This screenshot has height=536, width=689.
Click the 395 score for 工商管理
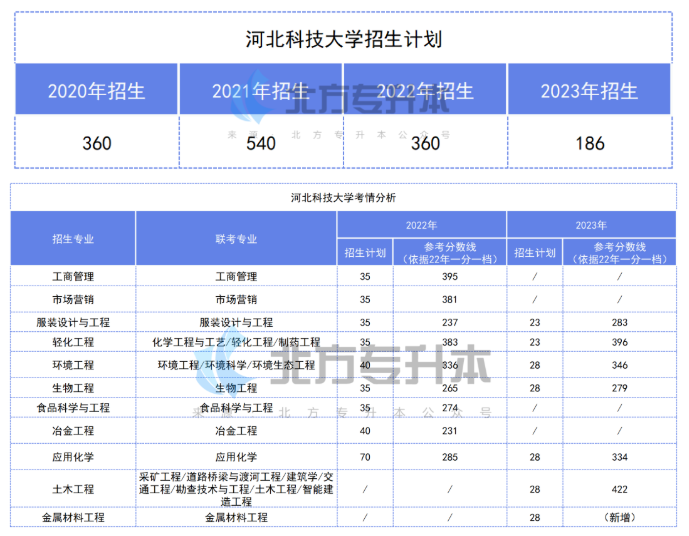coord(449,276)
